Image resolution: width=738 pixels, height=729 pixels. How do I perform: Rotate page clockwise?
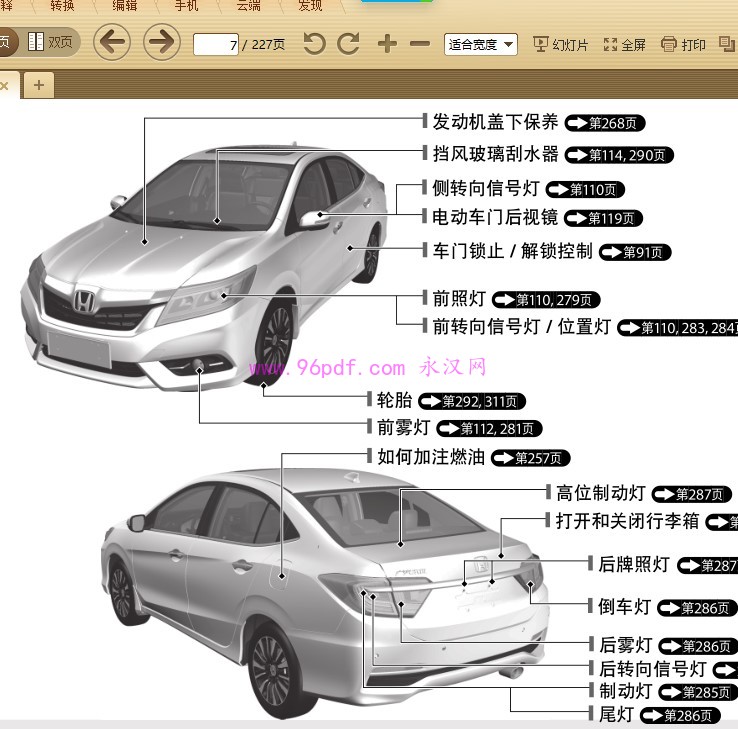349,44
